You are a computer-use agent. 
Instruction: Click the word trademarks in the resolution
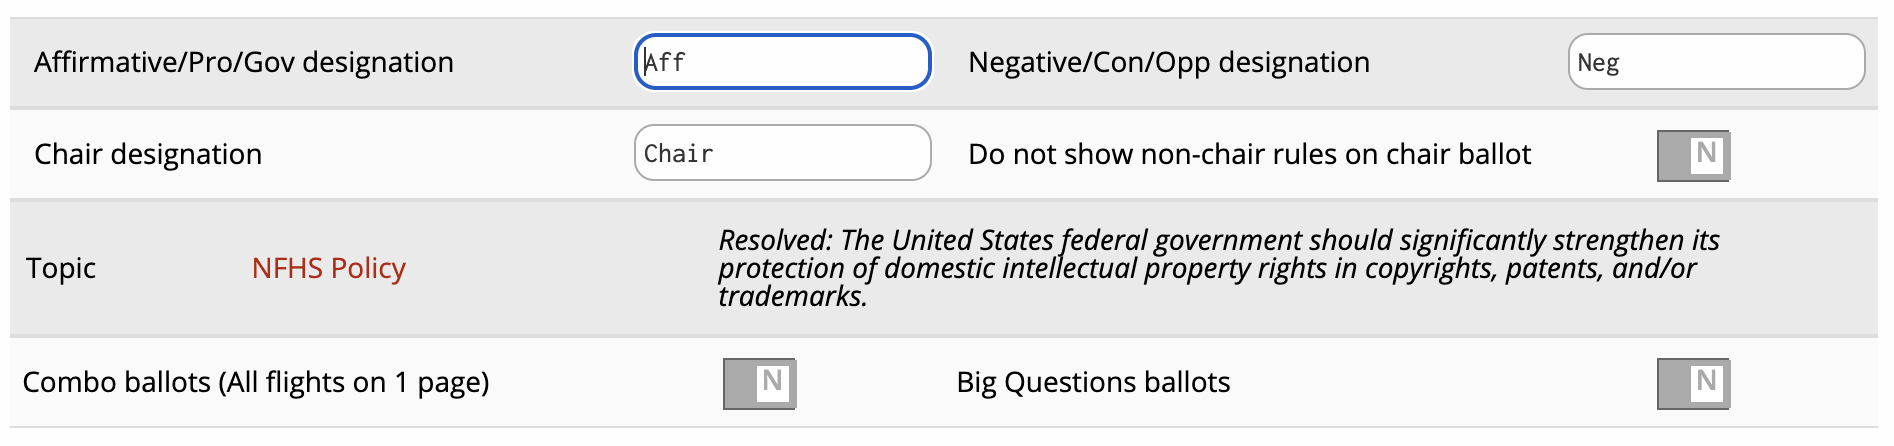point(791,296)
